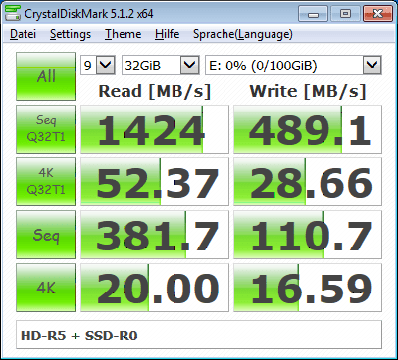Image resolution: width=398 pixels, height=360 pixels.
Task: Run all benchmarks with All button
Action: [46, 76]
